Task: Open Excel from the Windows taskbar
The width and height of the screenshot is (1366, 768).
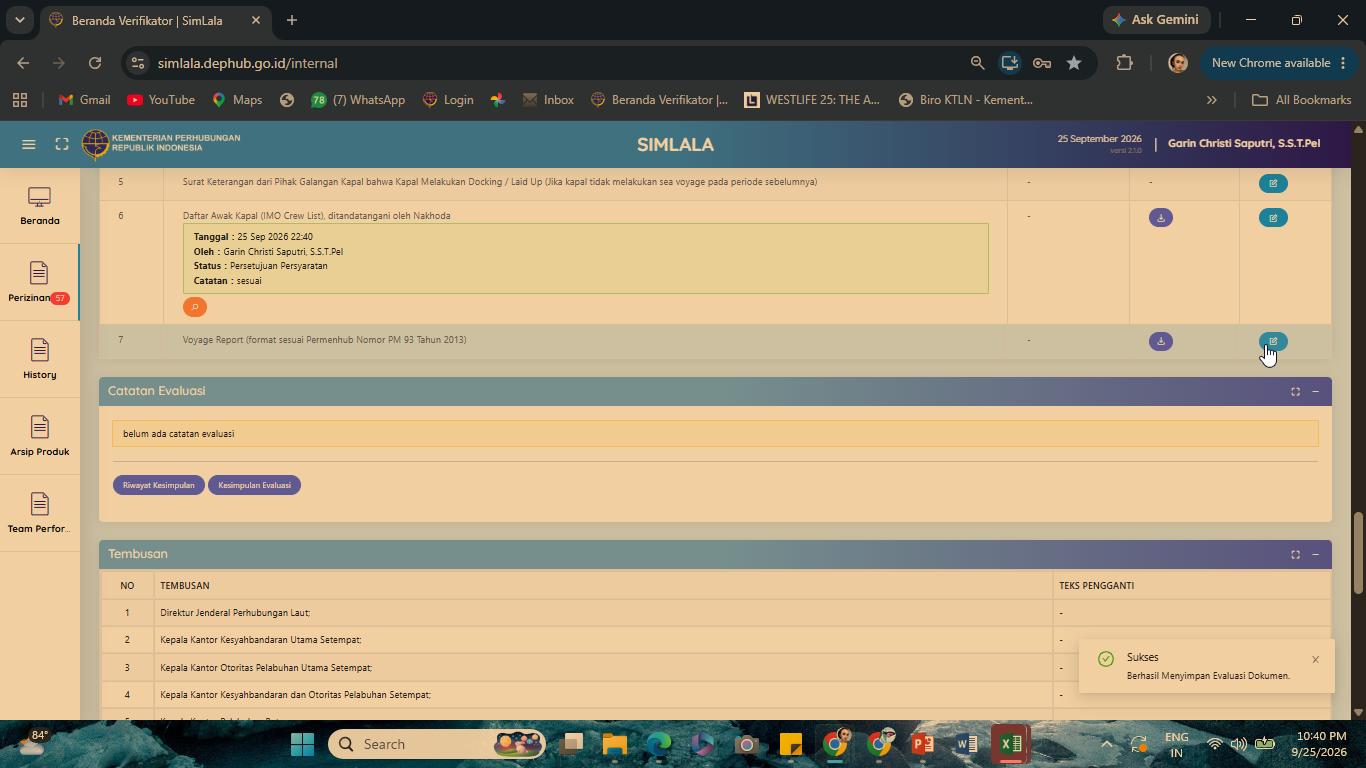Action: coord(1010,744)
